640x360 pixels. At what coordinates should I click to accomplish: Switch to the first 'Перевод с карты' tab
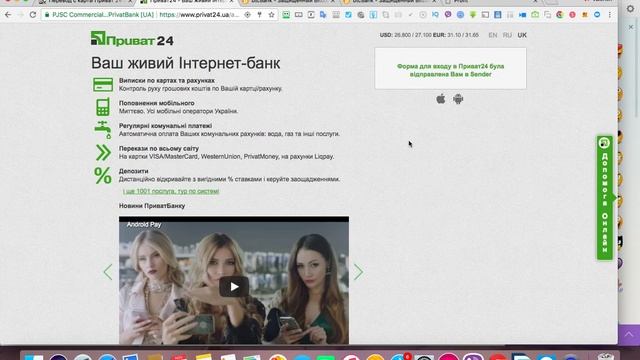coord(85,2)
